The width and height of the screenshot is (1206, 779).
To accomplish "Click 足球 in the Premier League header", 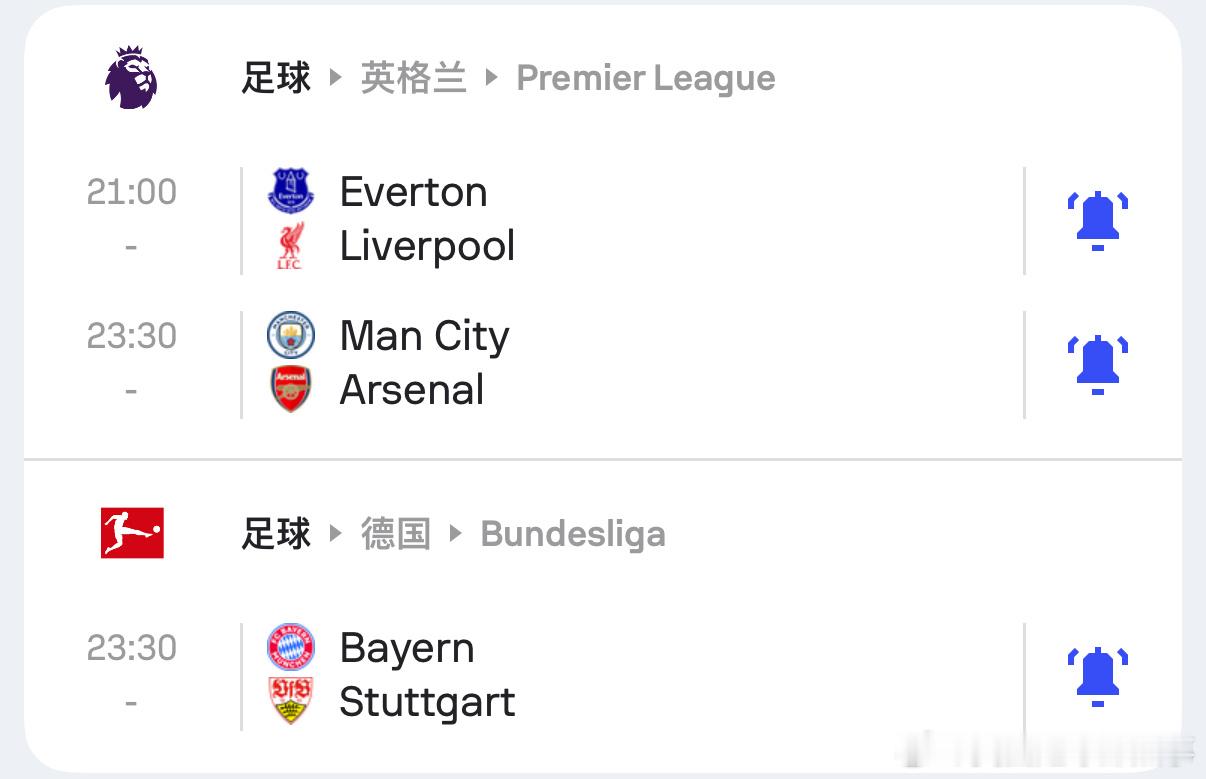I will [276, 78].
